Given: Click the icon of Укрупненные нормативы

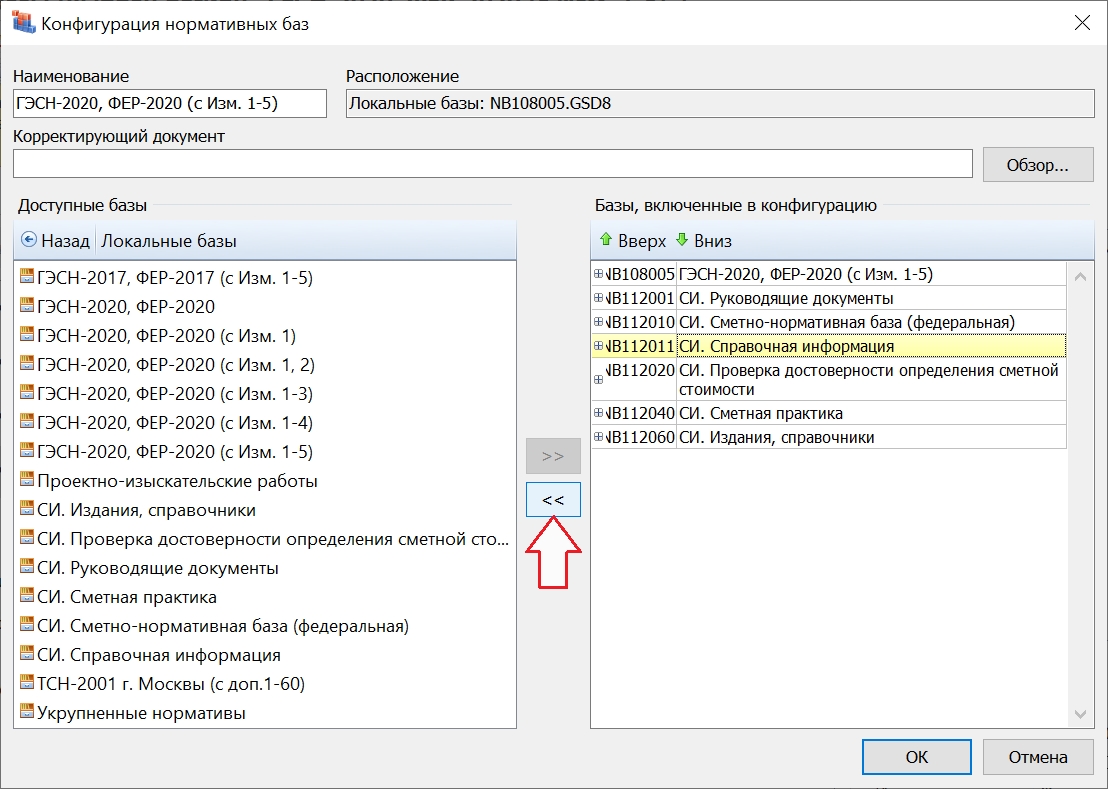Looking at the screenshot, I should (27, 711).
